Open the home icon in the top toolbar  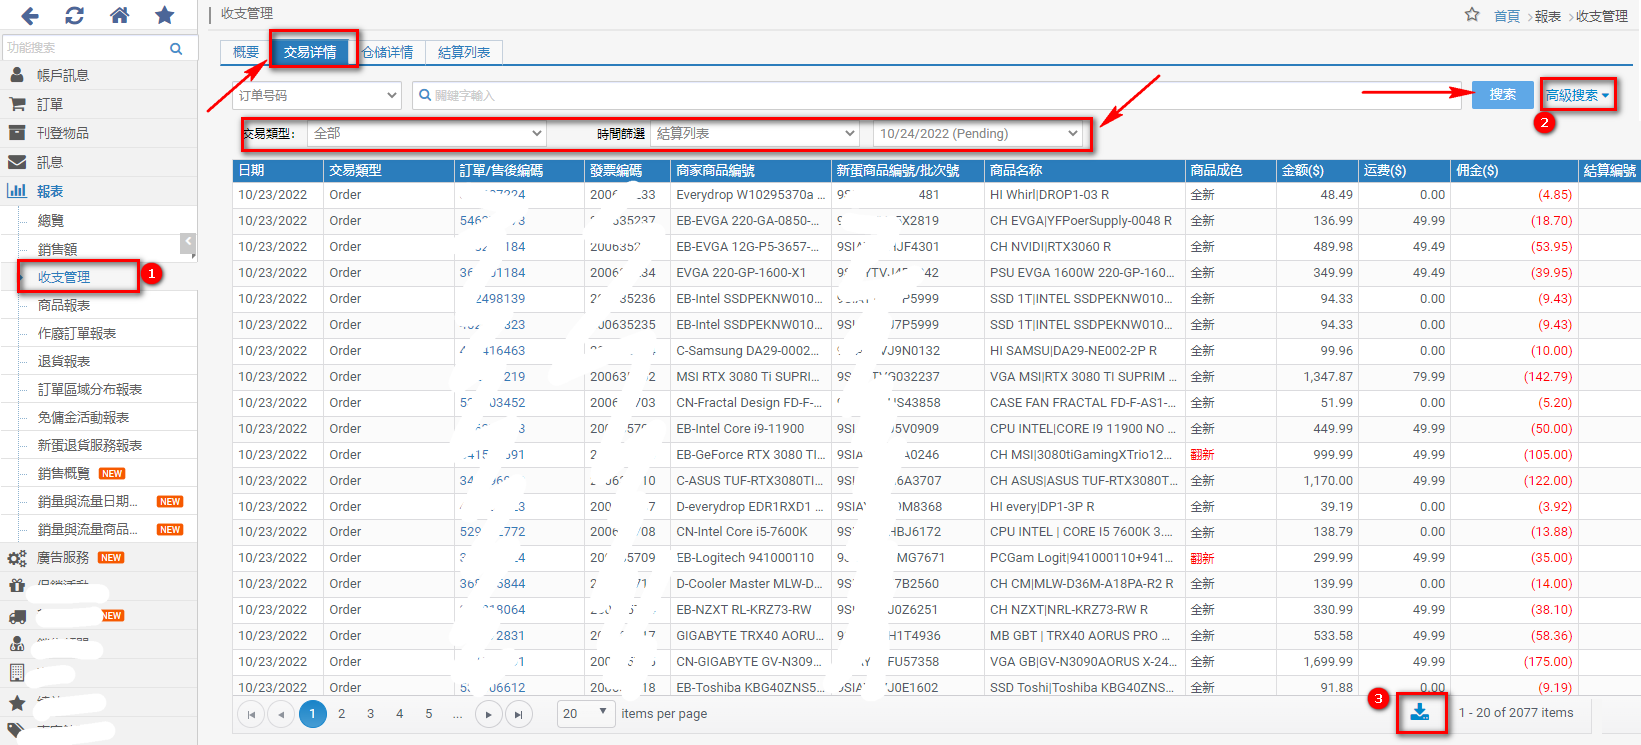coord(119,15)
